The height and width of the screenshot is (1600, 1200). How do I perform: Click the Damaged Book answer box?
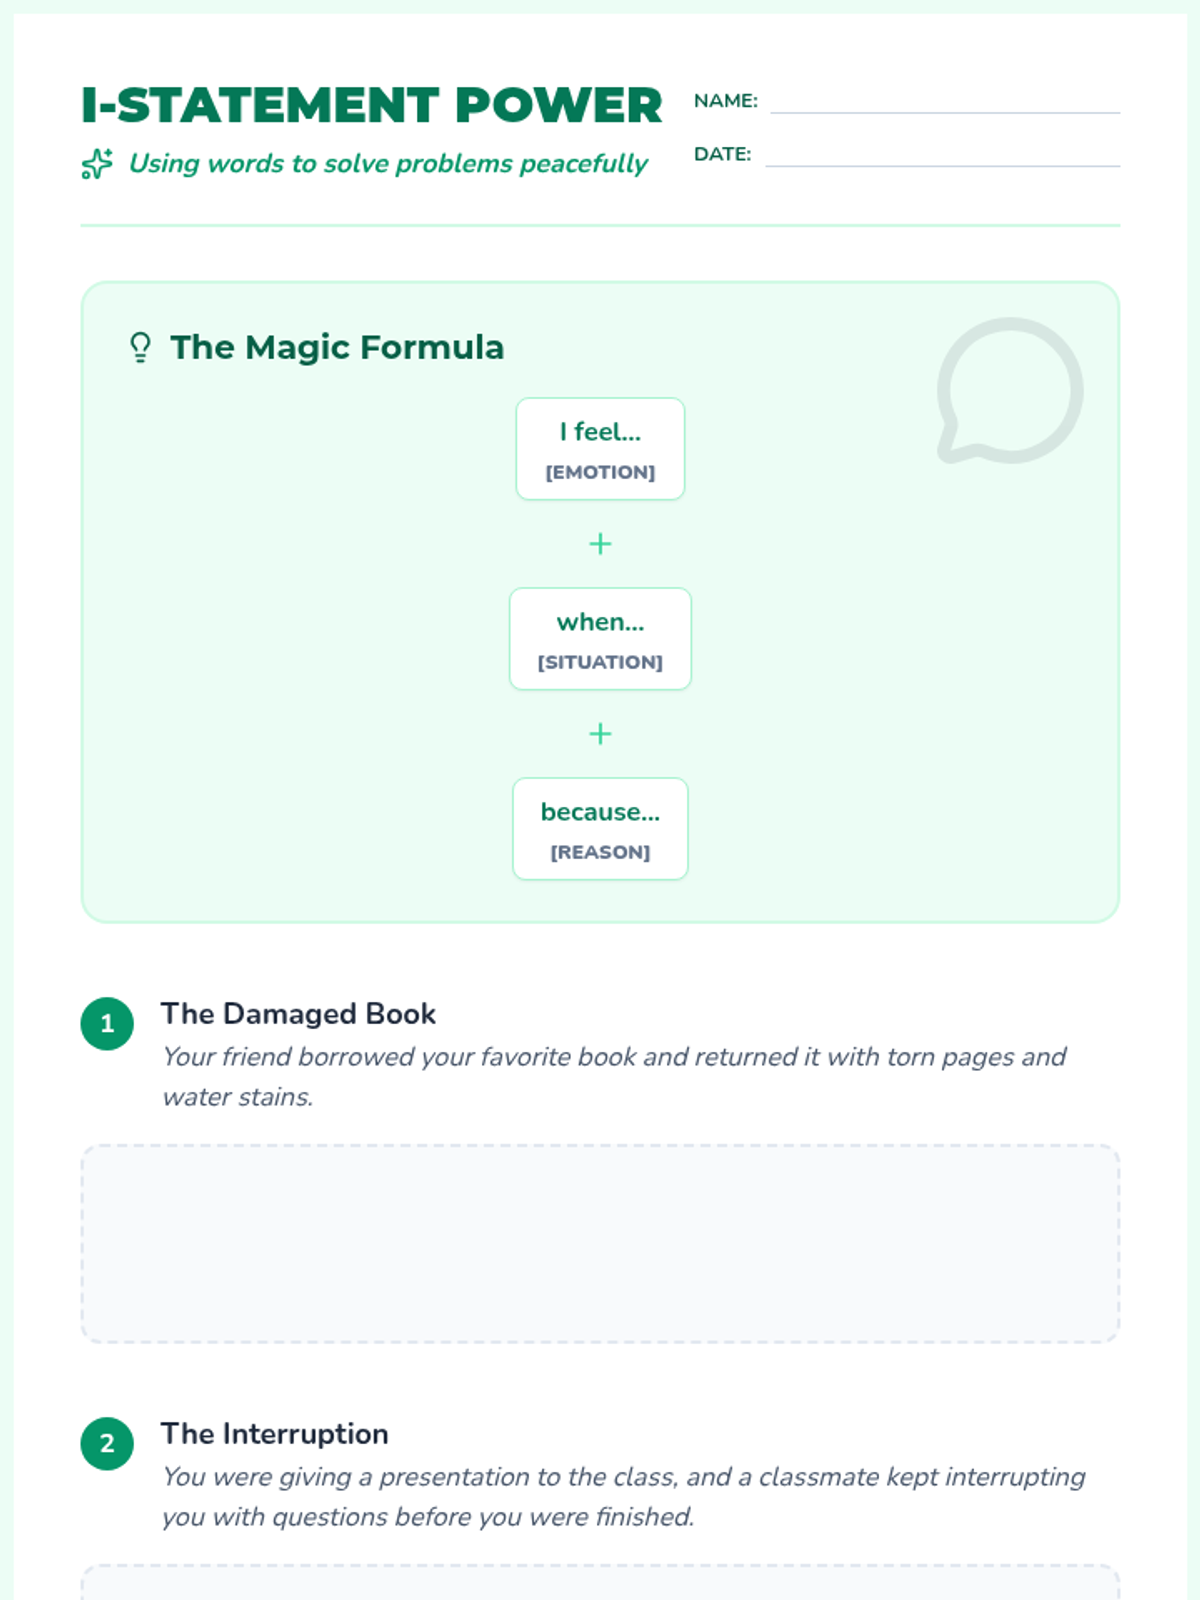click(600, 1243)
